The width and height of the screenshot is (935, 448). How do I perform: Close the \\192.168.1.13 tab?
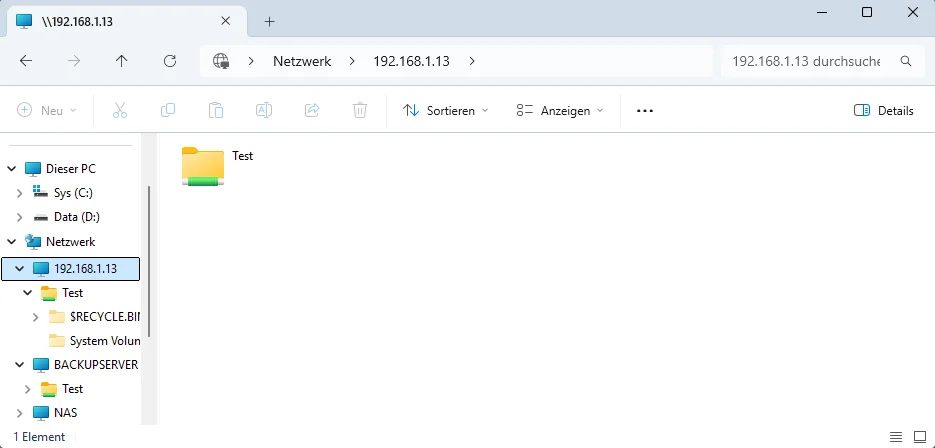225,21
